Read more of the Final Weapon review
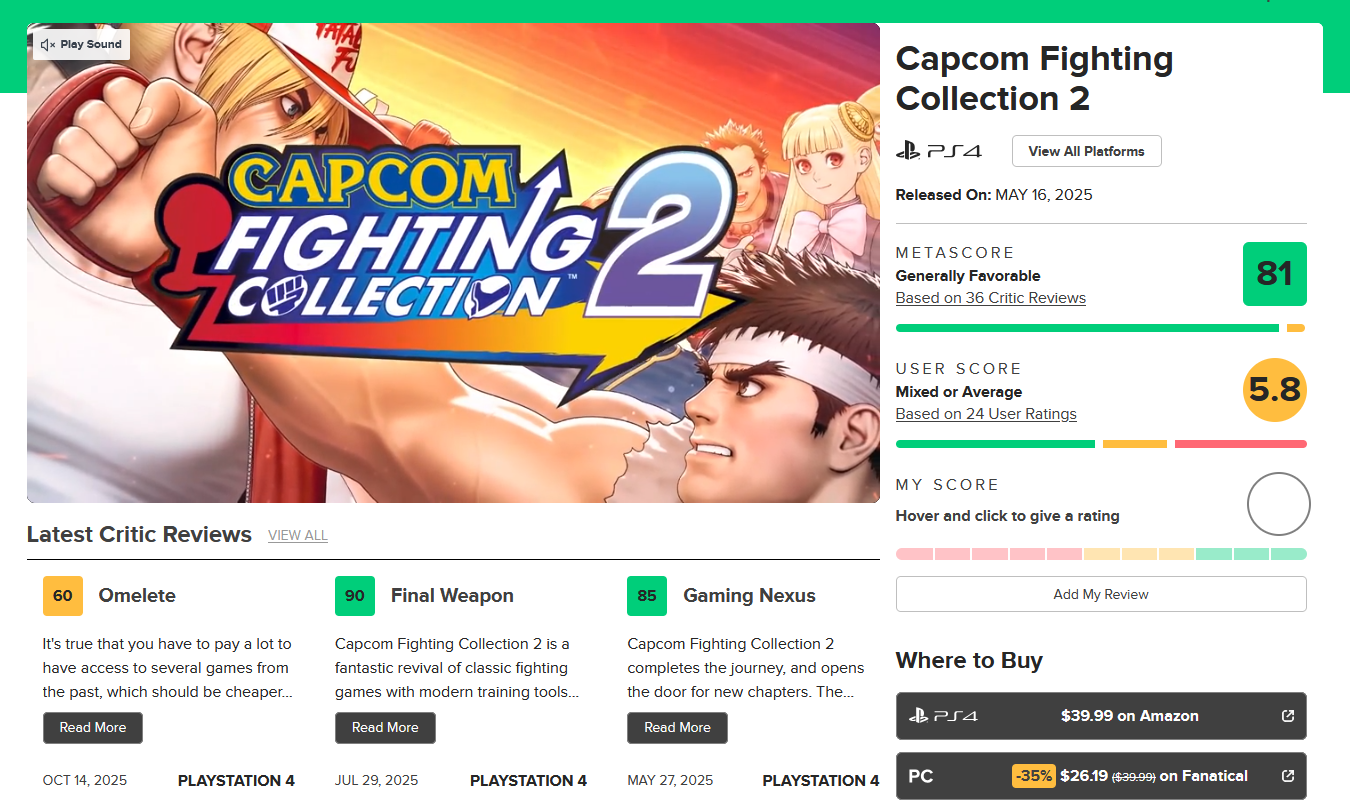This screenshot has width=1350, height=810. click(385, 728)
